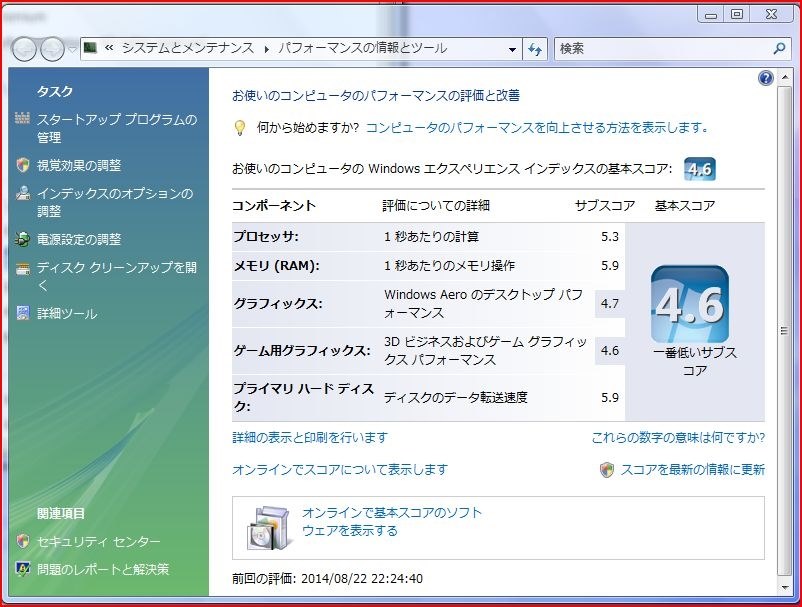Click the 一番低いサブスコア caption
The width and height of the screenshot is (802, 607).
coord(695,362)
